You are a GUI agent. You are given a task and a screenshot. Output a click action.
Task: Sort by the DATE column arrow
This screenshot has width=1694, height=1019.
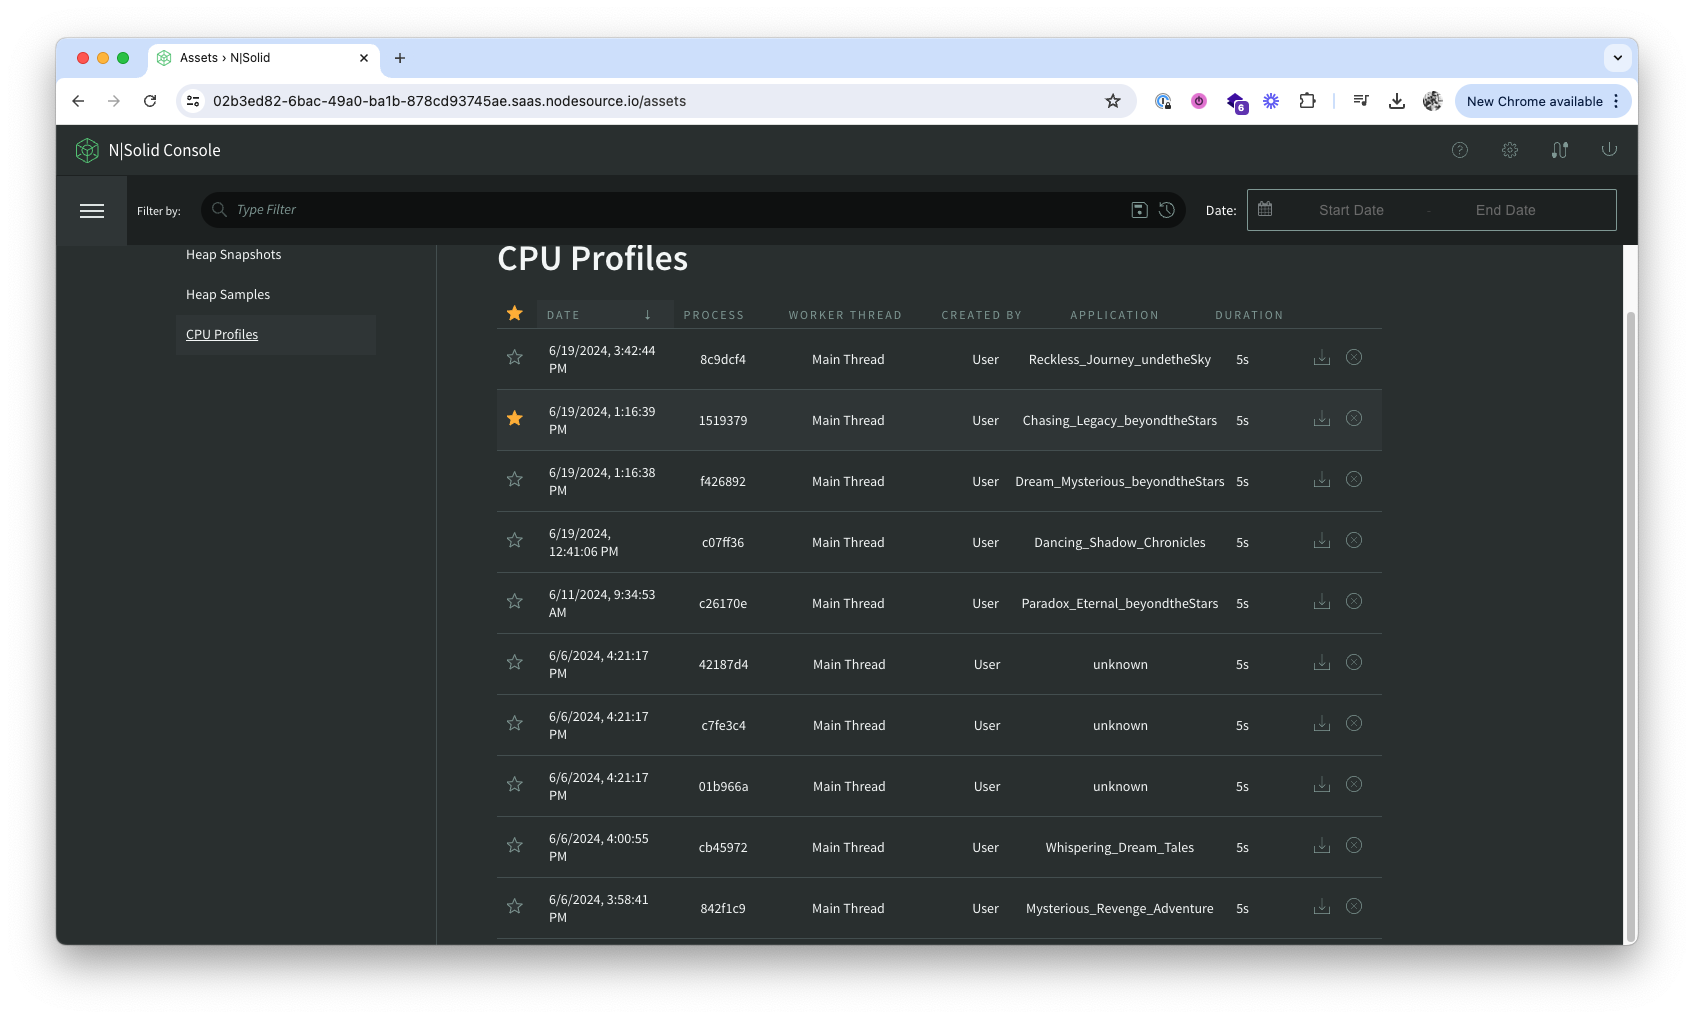click(x=648, y=315)
